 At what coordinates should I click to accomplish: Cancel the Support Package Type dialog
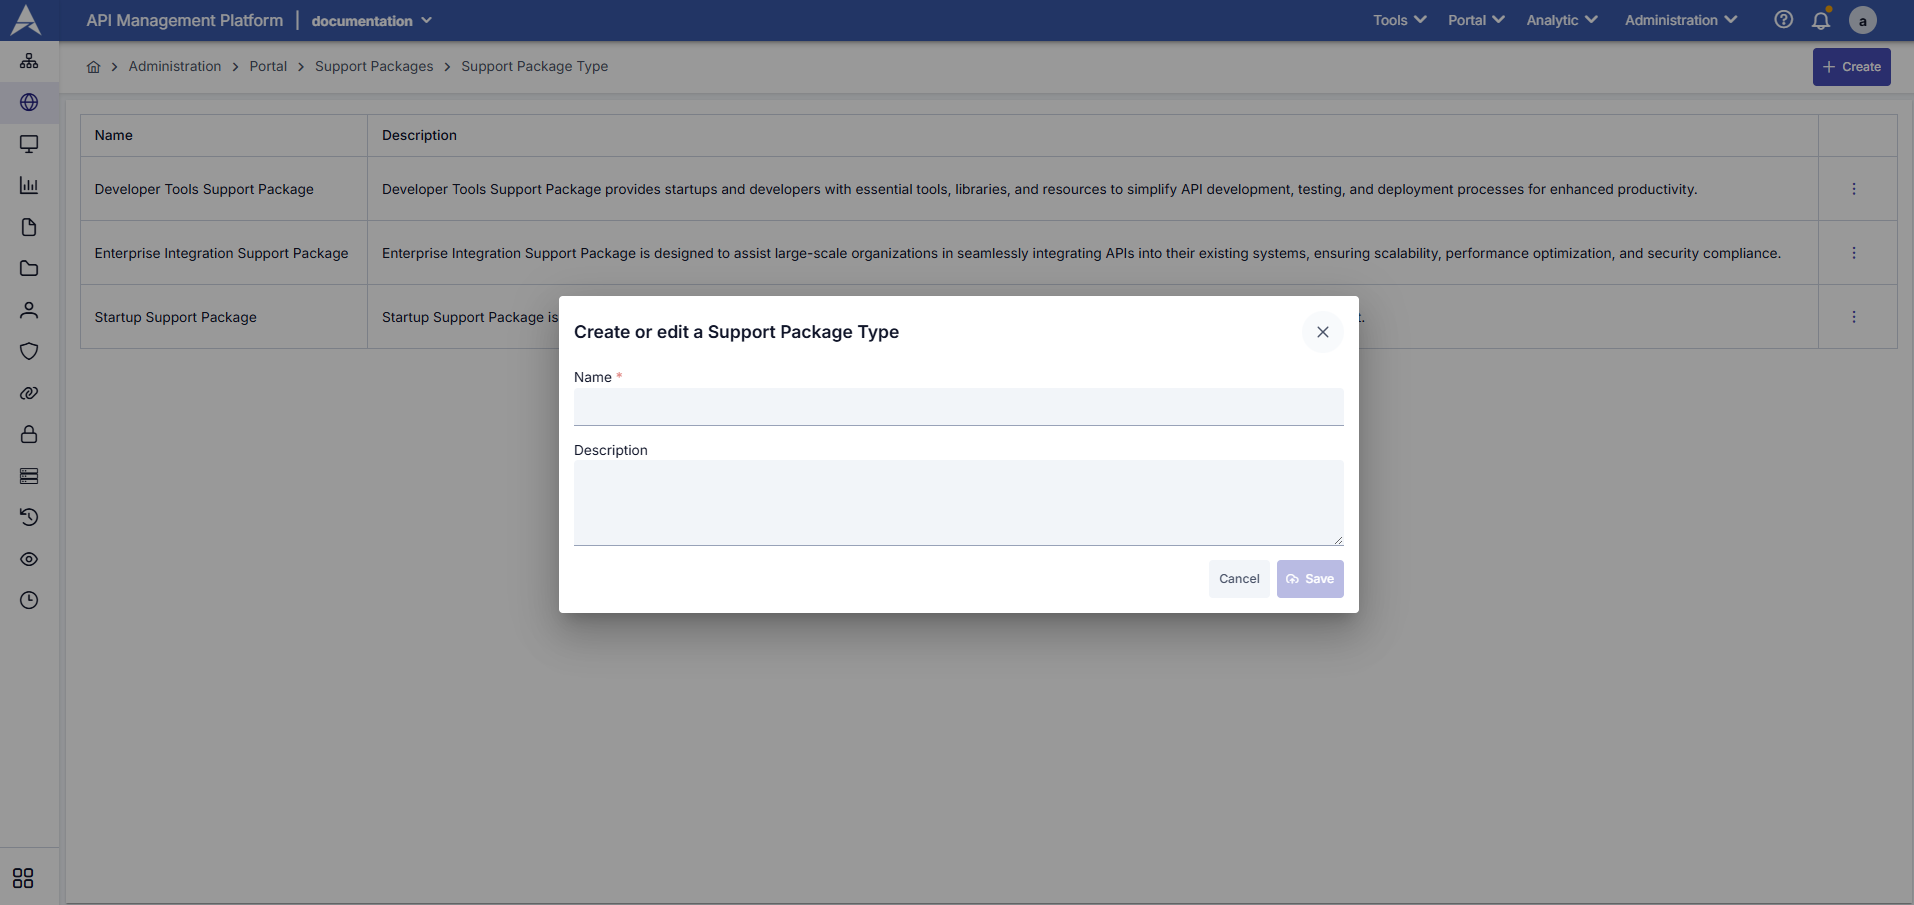[x=1239, y=578]
